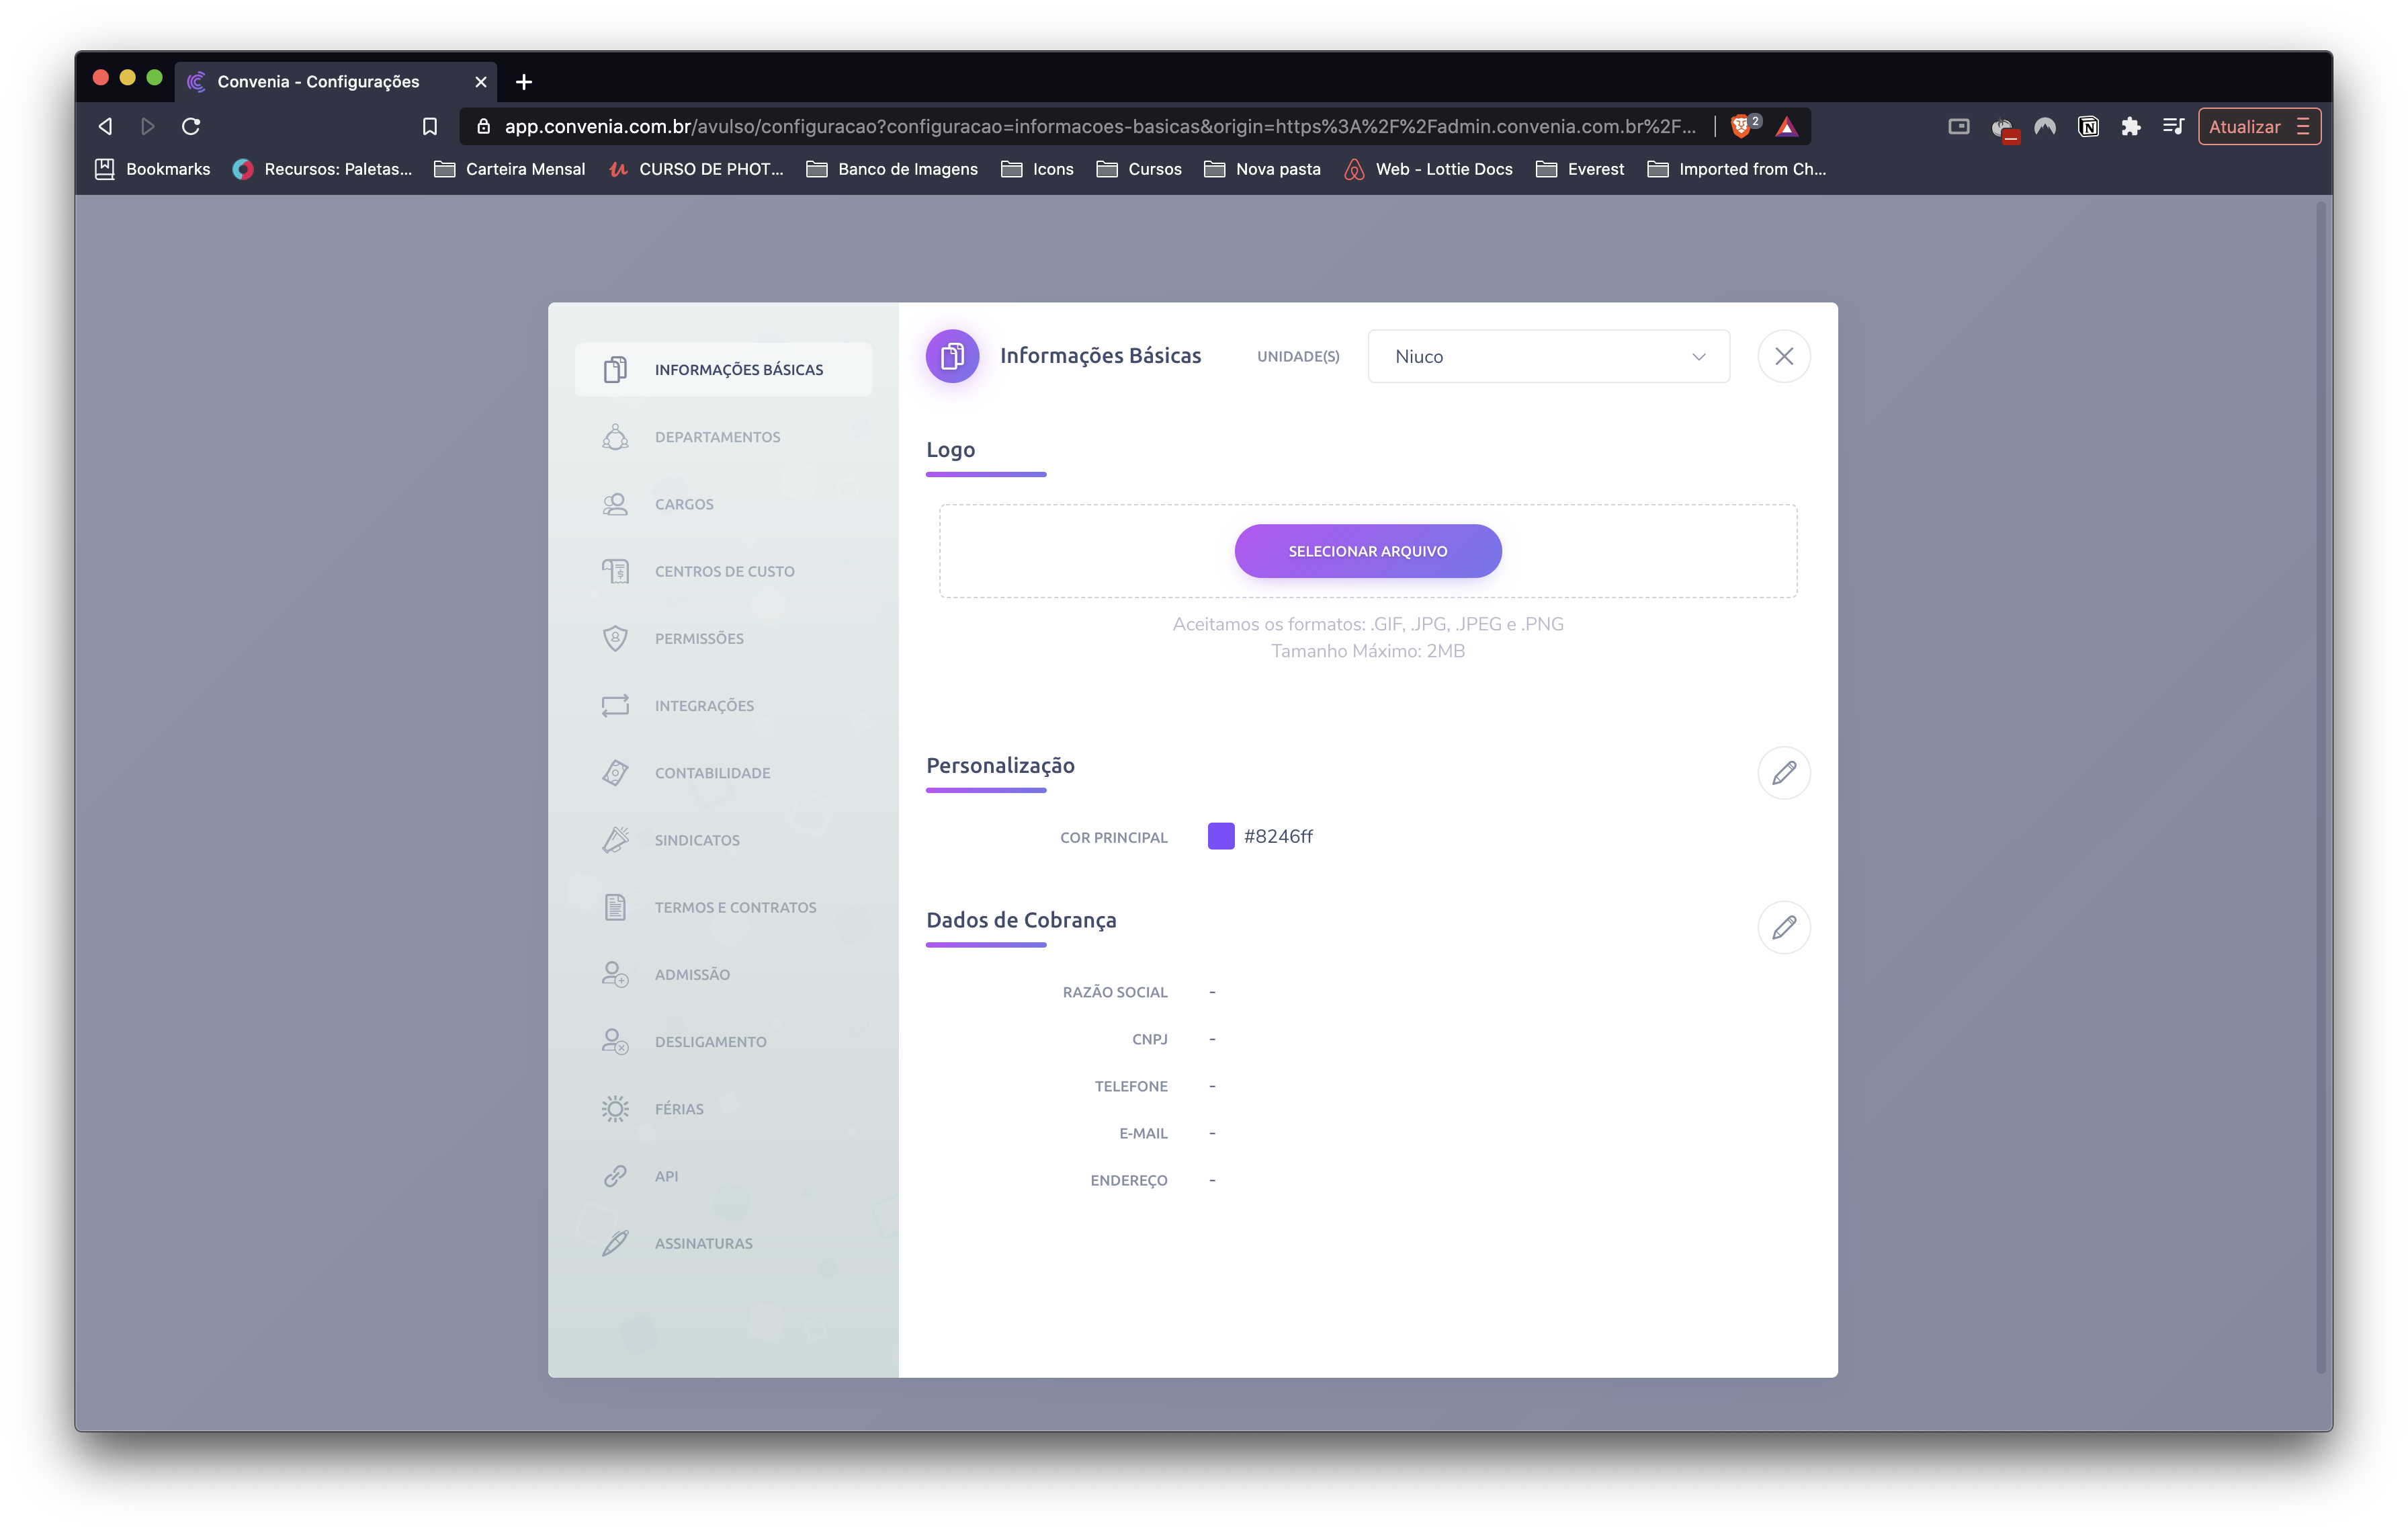Open Sindicatos via its megaphone icon
The width and height of the screenshot is (2408, 1531).
click(615, 840)
